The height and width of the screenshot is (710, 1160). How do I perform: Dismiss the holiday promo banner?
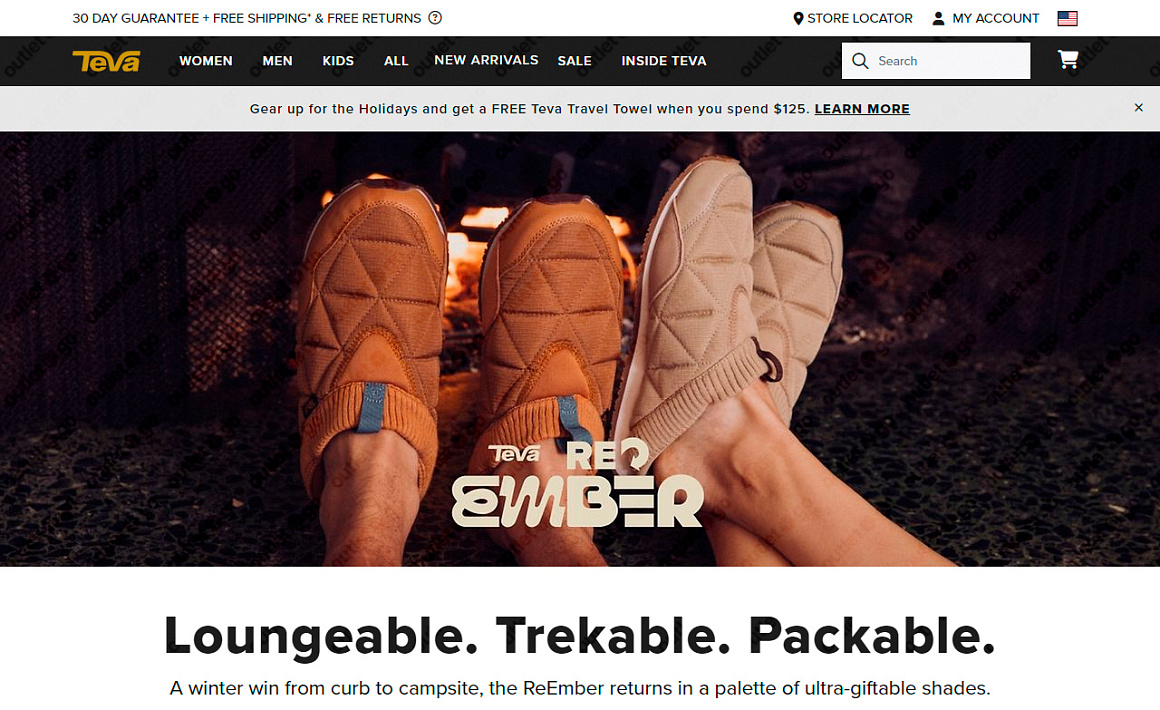1139,108
